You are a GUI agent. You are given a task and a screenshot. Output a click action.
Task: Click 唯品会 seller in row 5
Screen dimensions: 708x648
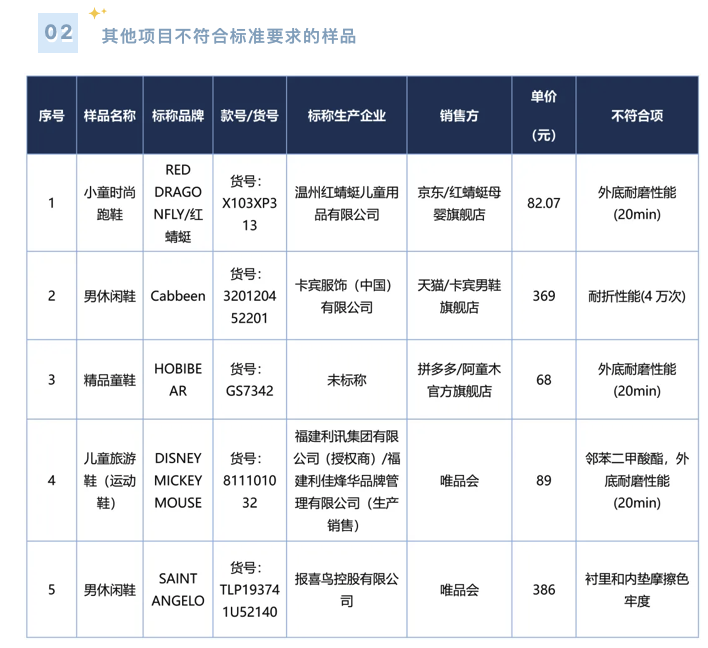459,590
